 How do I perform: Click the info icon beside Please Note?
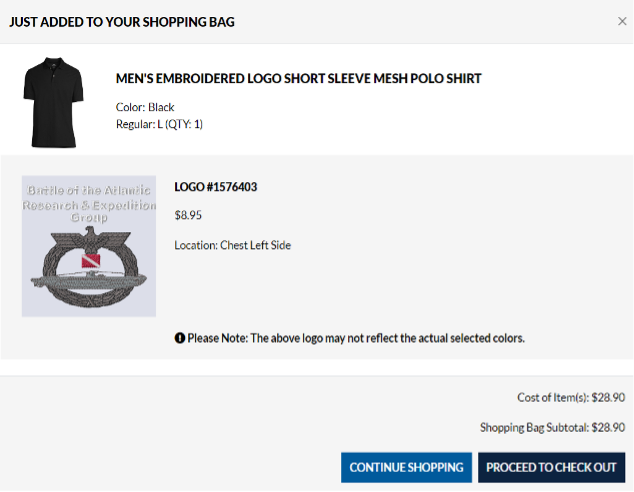point(180,338)
